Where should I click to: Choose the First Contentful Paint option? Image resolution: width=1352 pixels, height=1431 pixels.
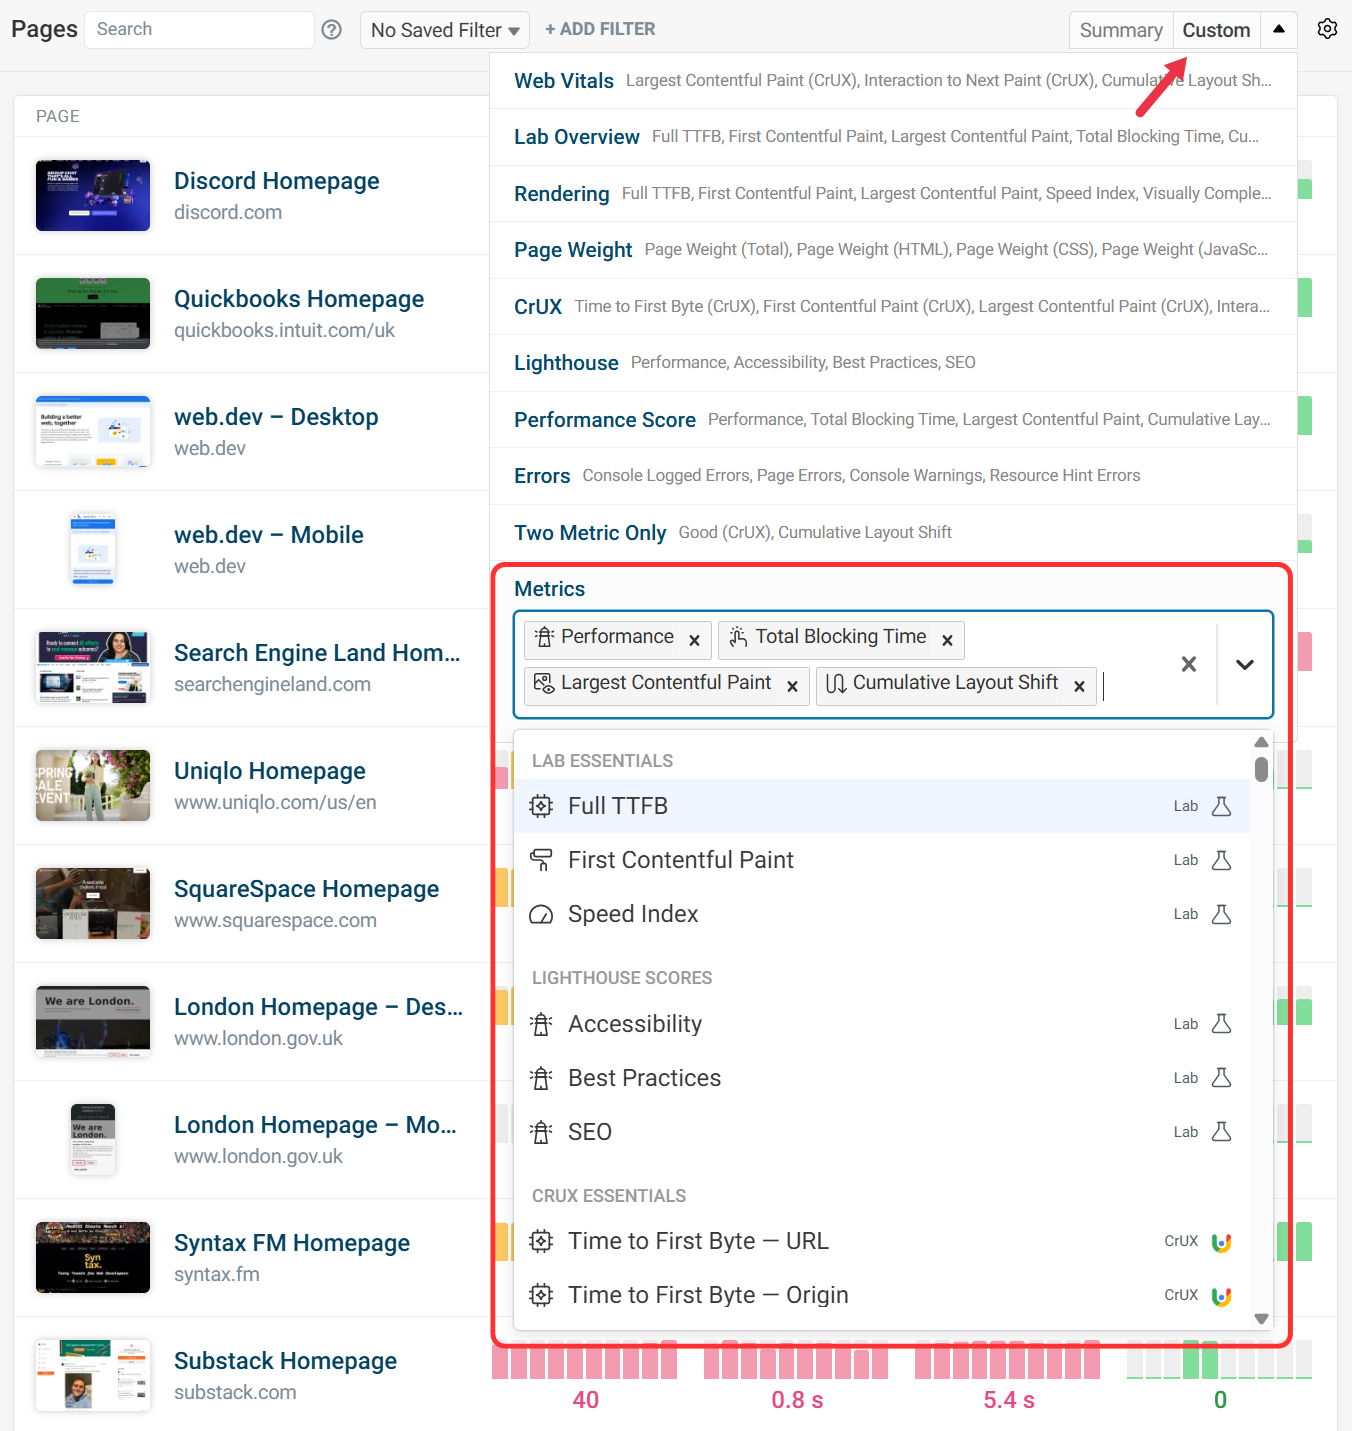881,860
